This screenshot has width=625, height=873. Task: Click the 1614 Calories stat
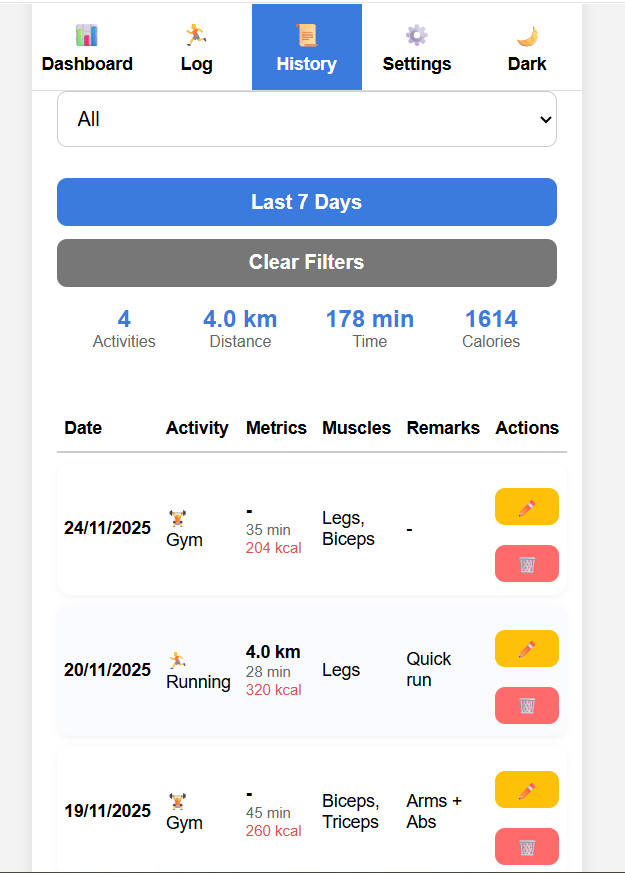490,328
